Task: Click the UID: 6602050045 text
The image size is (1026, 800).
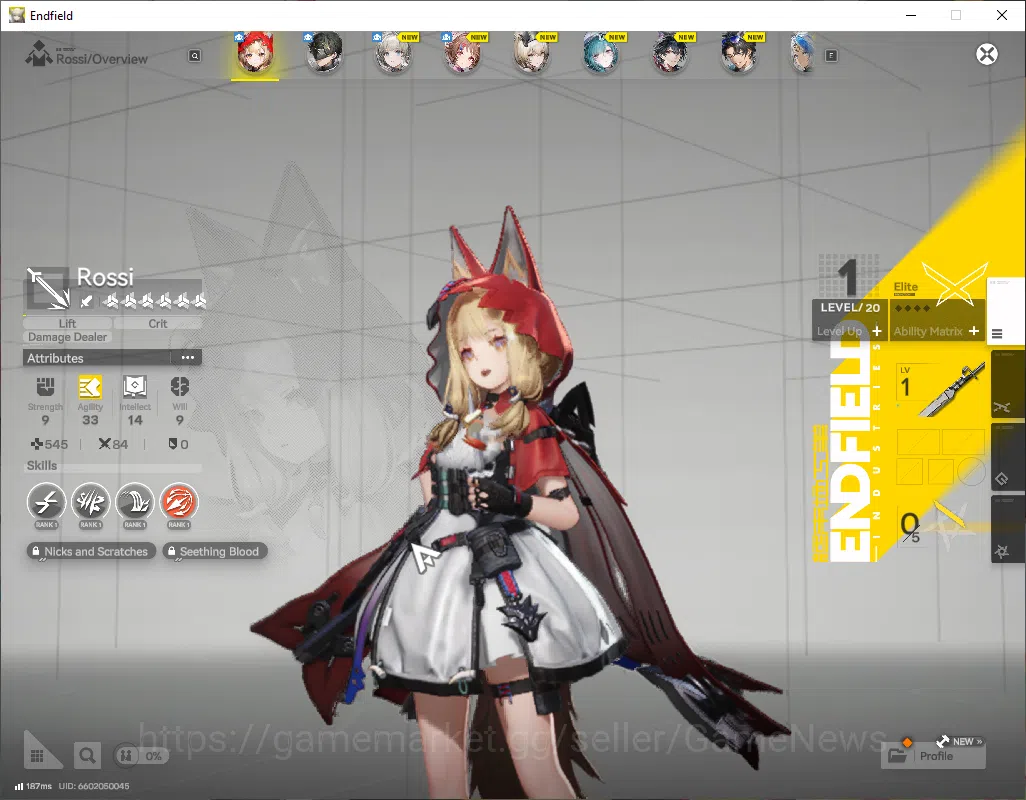Action: [94, 786]
